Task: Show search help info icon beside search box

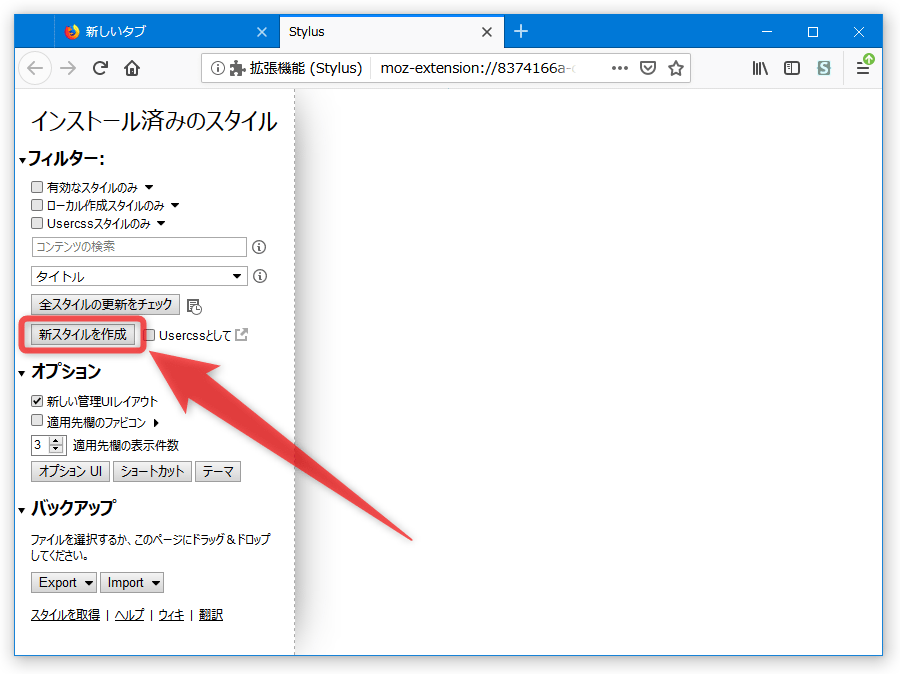Action: [259, 247]
